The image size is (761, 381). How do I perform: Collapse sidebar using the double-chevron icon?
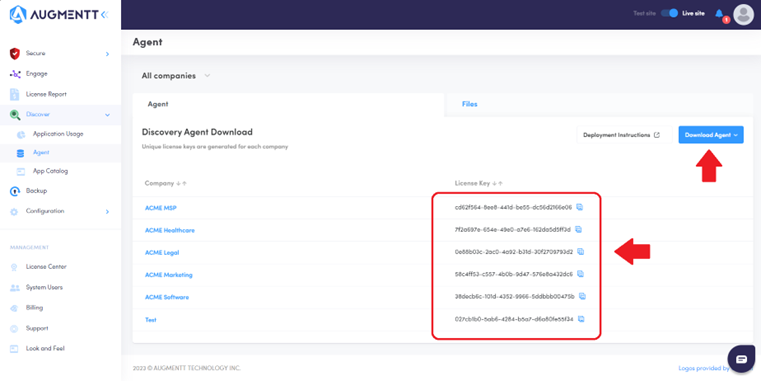point(104,15)
